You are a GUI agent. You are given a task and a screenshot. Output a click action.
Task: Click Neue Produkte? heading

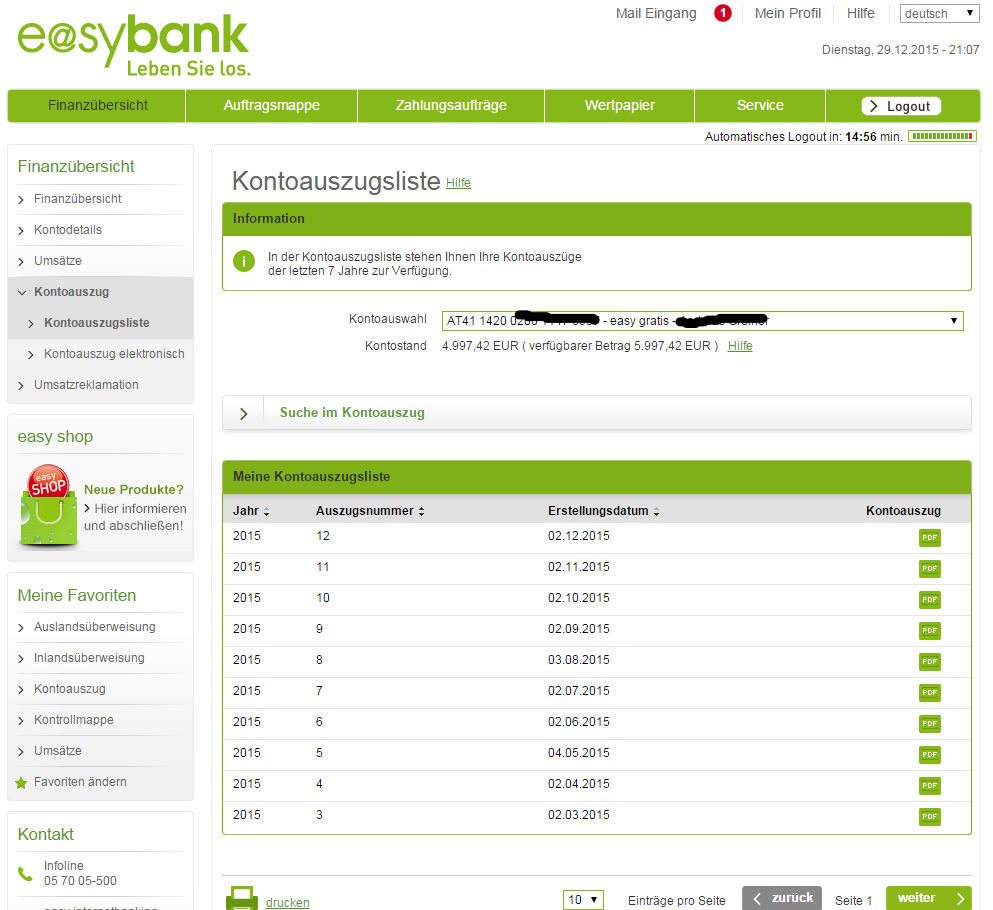[134, 490]
